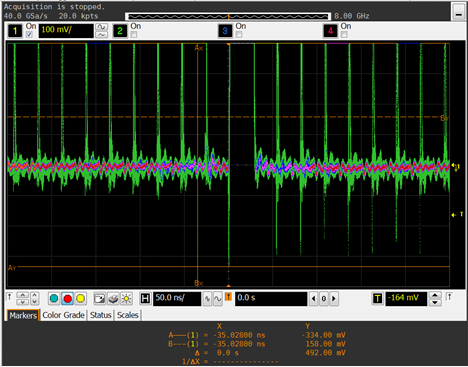The image size is (468, 367).
Task: Click the rising edge icon at toolbar right end
Action: [449, 297]
